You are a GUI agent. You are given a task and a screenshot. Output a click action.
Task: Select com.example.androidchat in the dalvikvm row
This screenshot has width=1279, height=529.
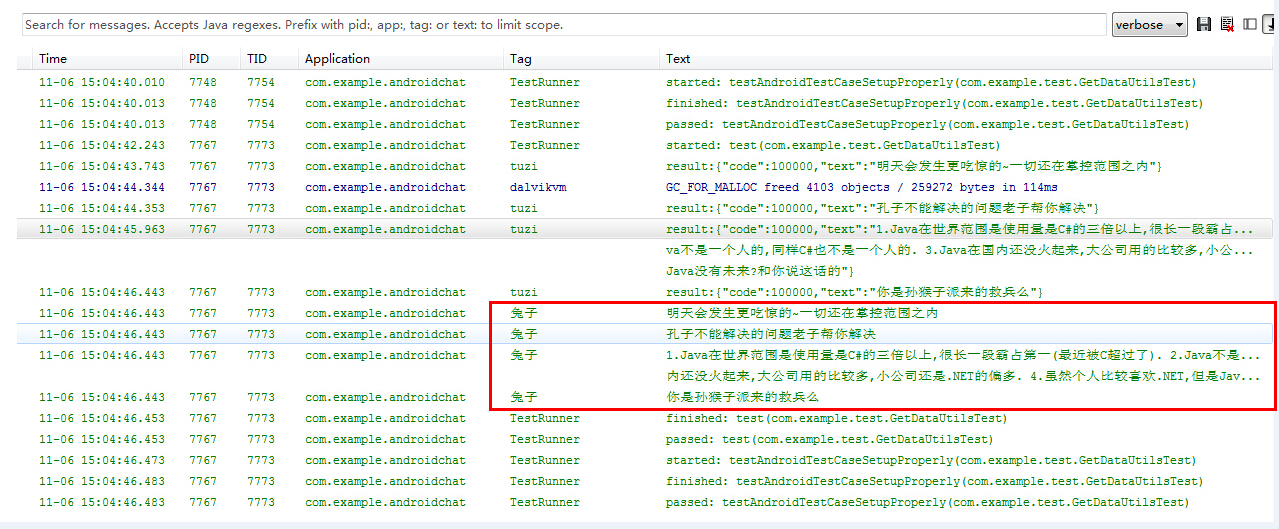pos(385,188)
